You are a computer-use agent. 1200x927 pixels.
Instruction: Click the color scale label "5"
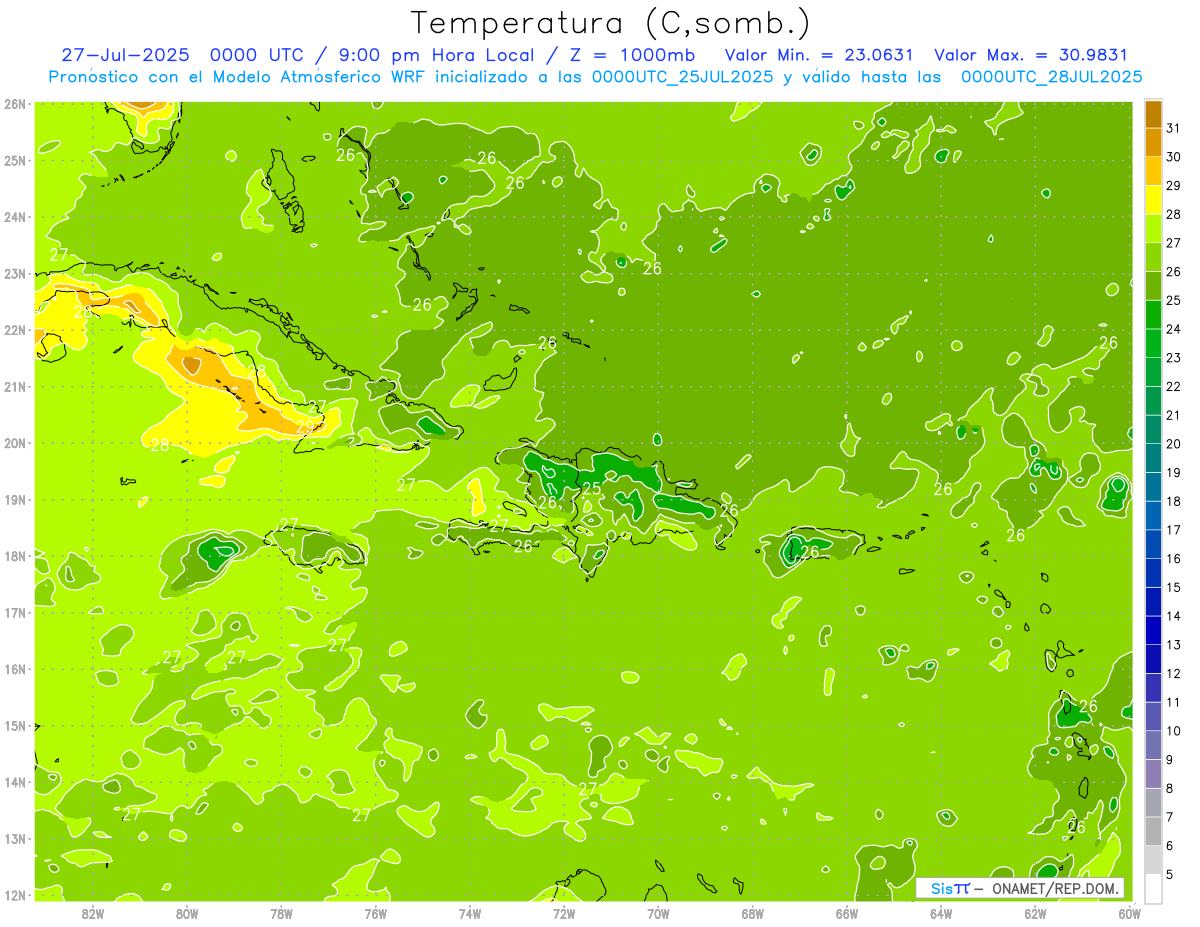click(x=1170, y=875)
